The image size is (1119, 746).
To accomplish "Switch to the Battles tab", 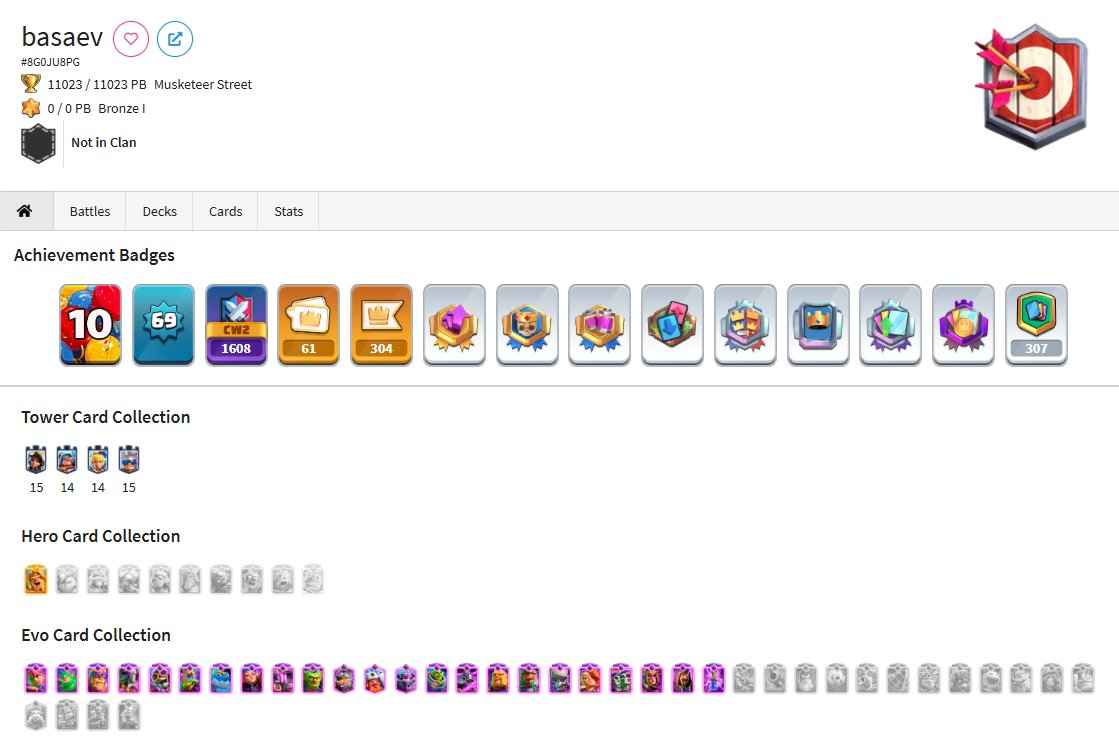I will [x=90, y=211].
